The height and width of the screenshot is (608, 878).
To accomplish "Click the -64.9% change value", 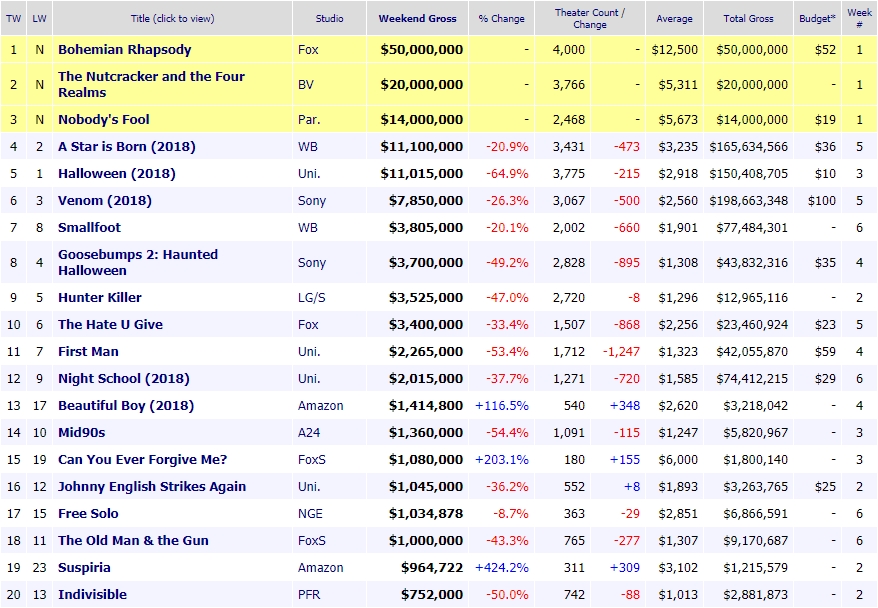I will pos(507,174).
